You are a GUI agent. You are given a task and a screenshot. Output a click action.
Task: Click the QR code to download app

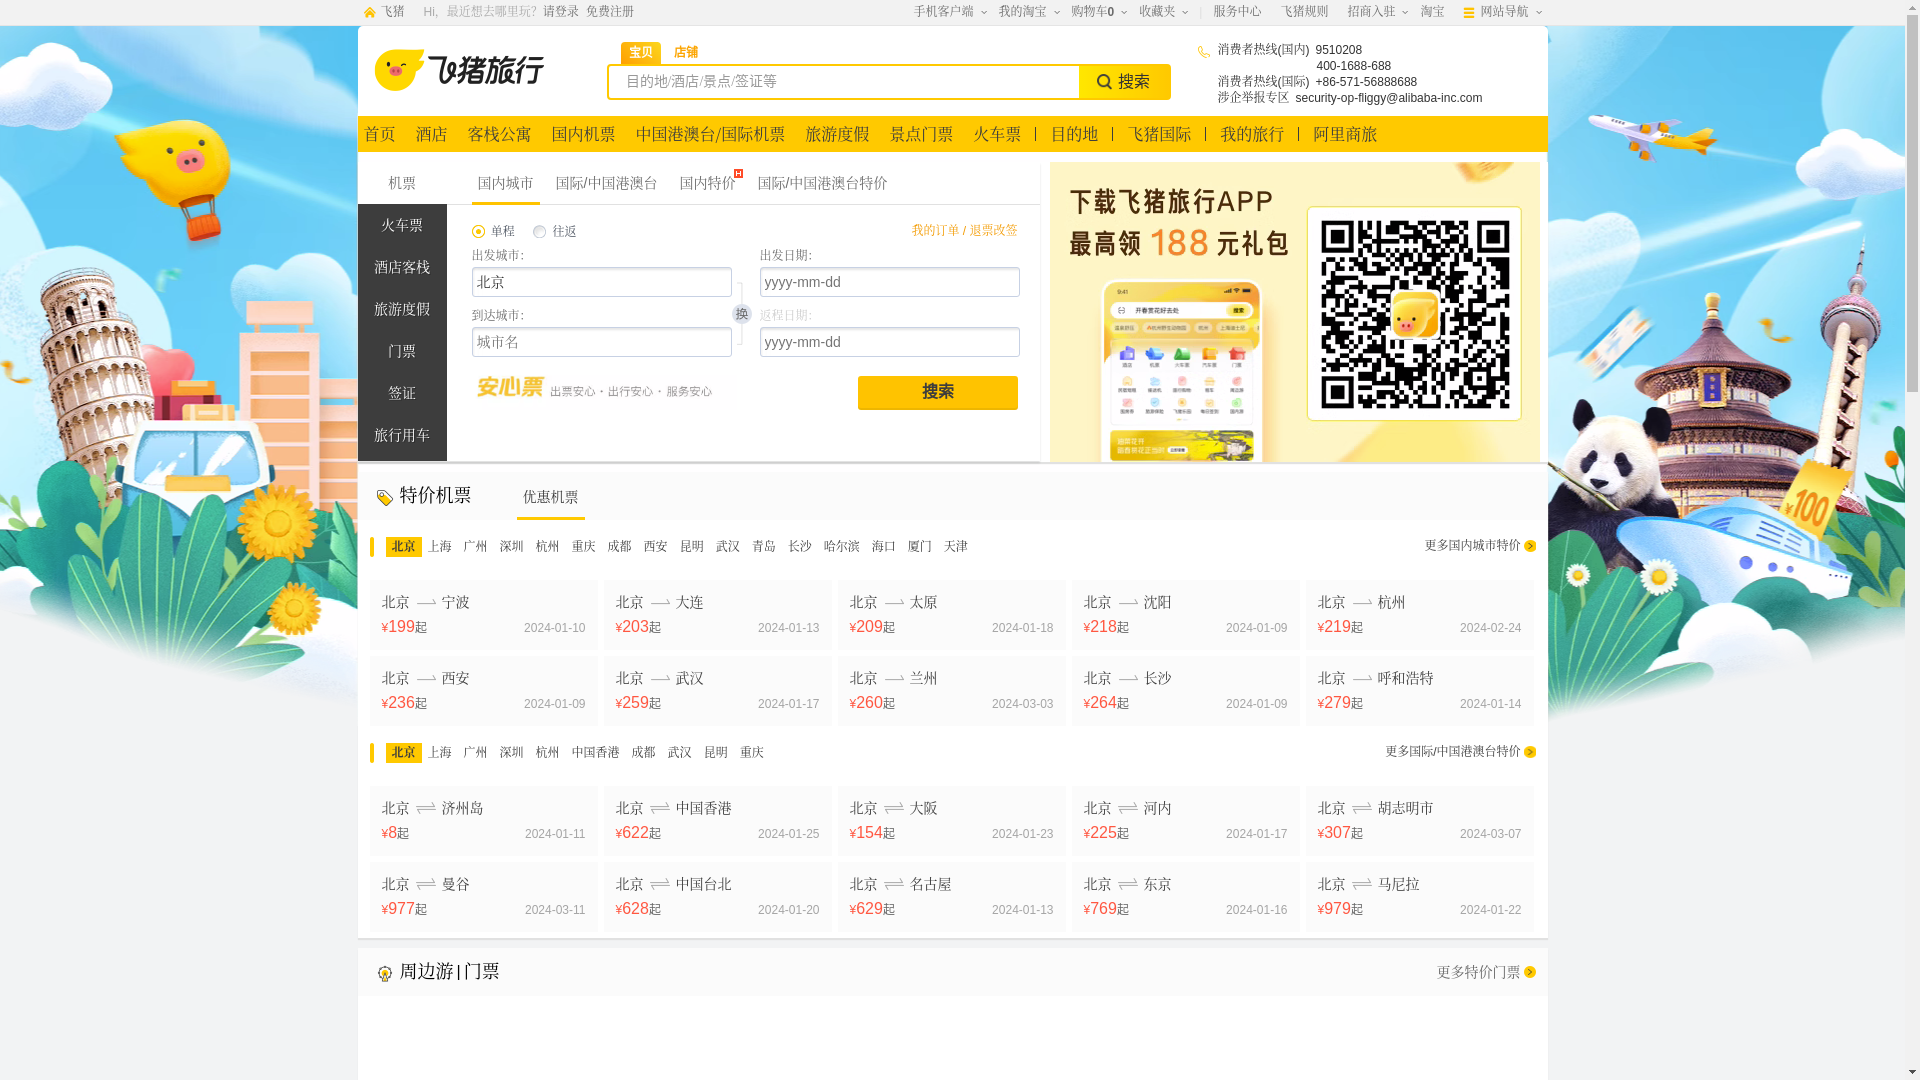[x=1414, y=314]
